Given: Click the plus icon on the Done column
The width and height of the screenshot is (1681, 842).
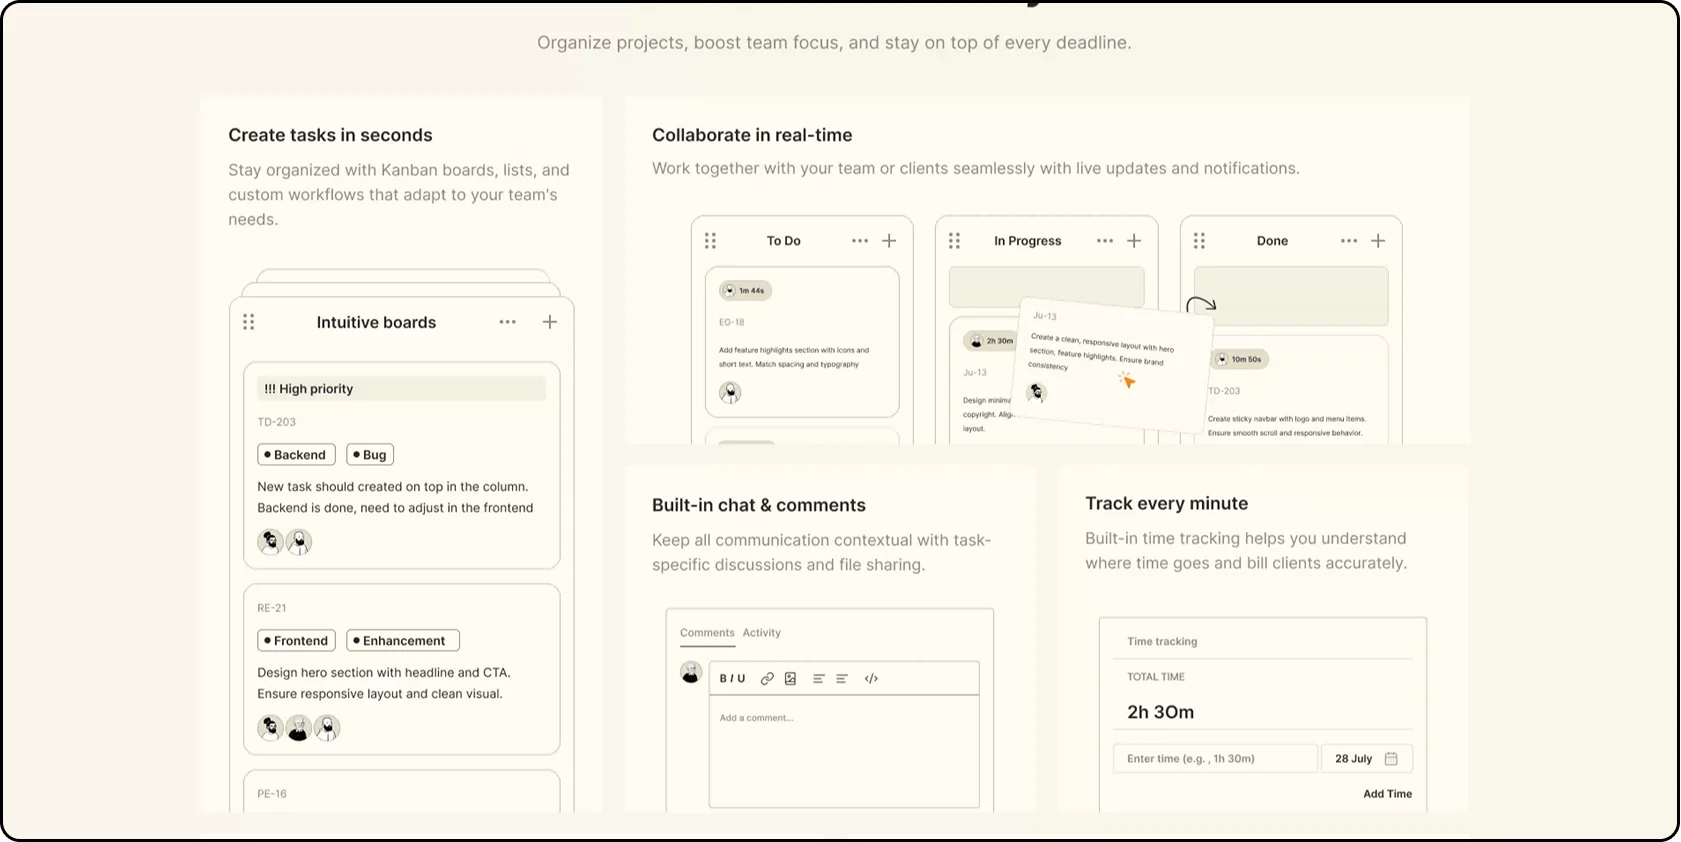Looking at the screenshot, I should (x=1378, y=241).
